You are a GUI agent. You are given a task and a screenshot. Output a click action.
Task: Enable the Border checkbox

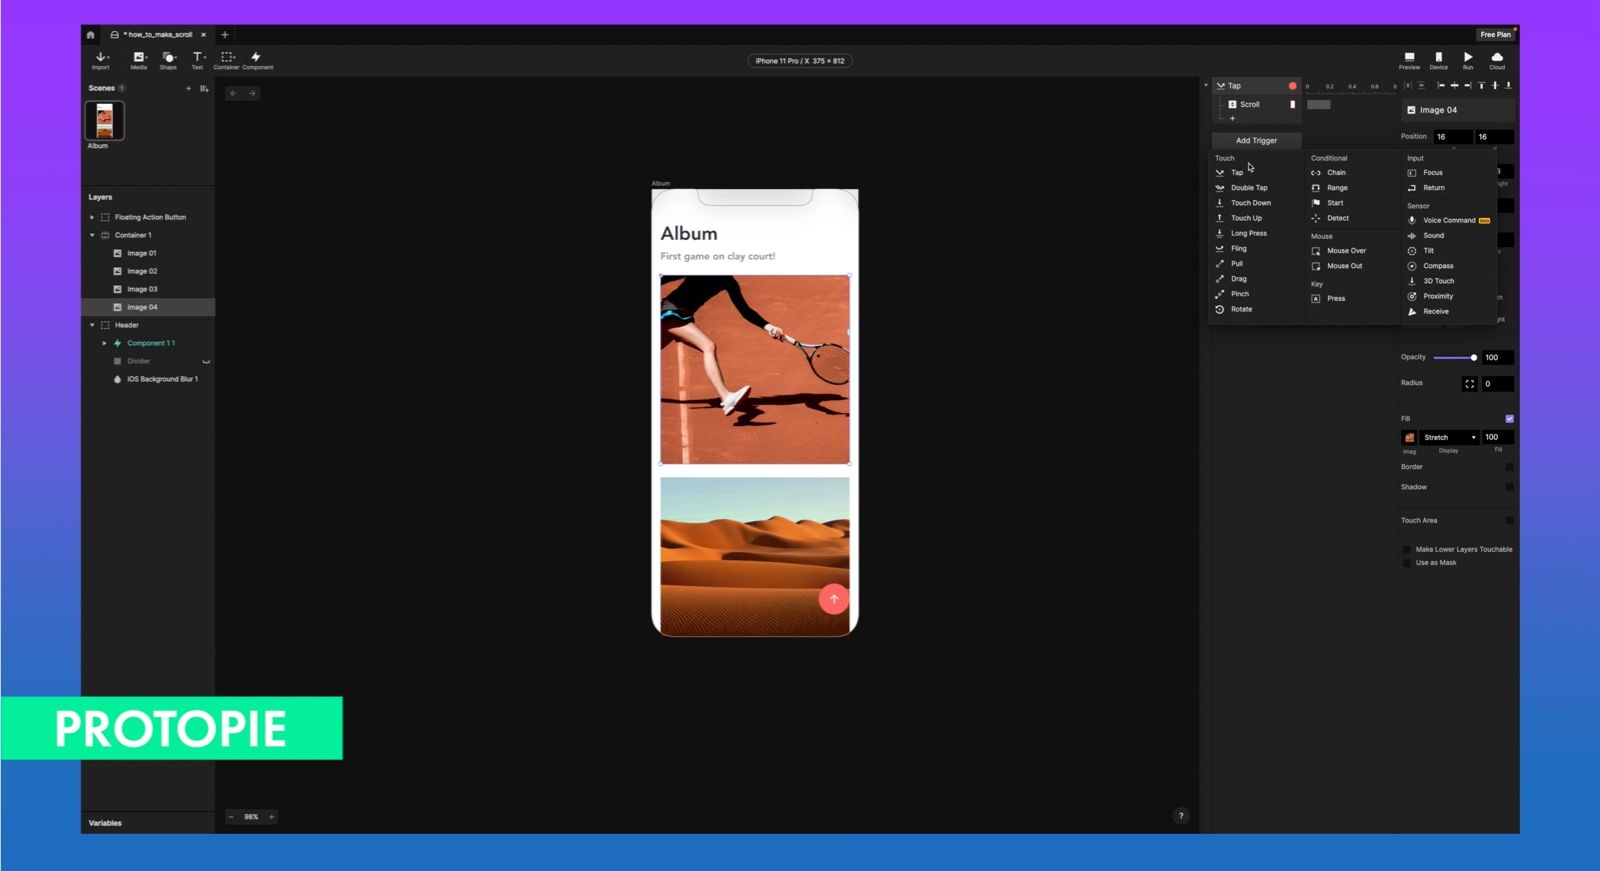click(x=1509, y=467)
